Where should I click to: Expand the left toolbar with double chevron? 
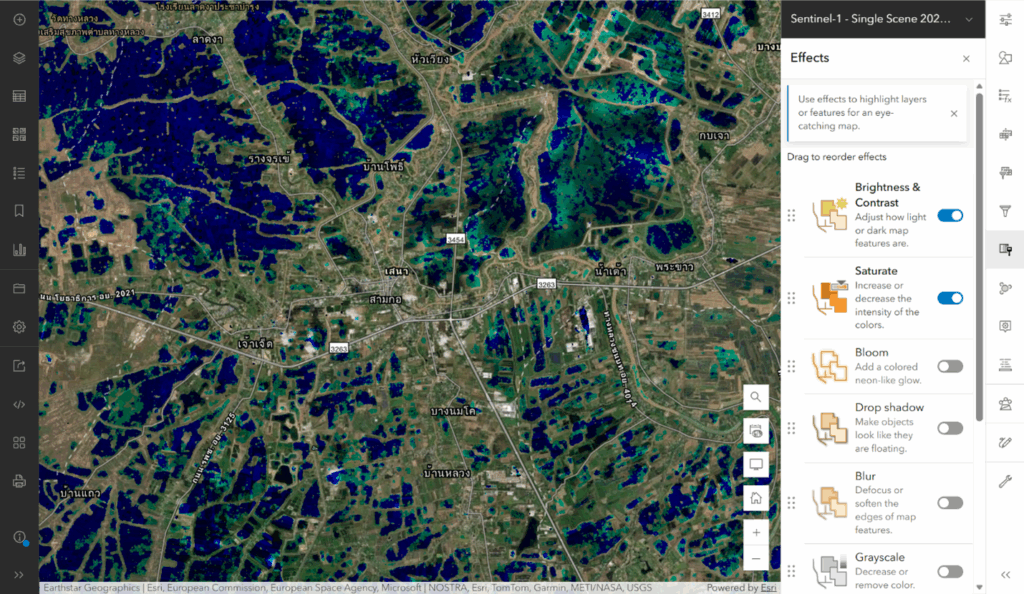19,574
